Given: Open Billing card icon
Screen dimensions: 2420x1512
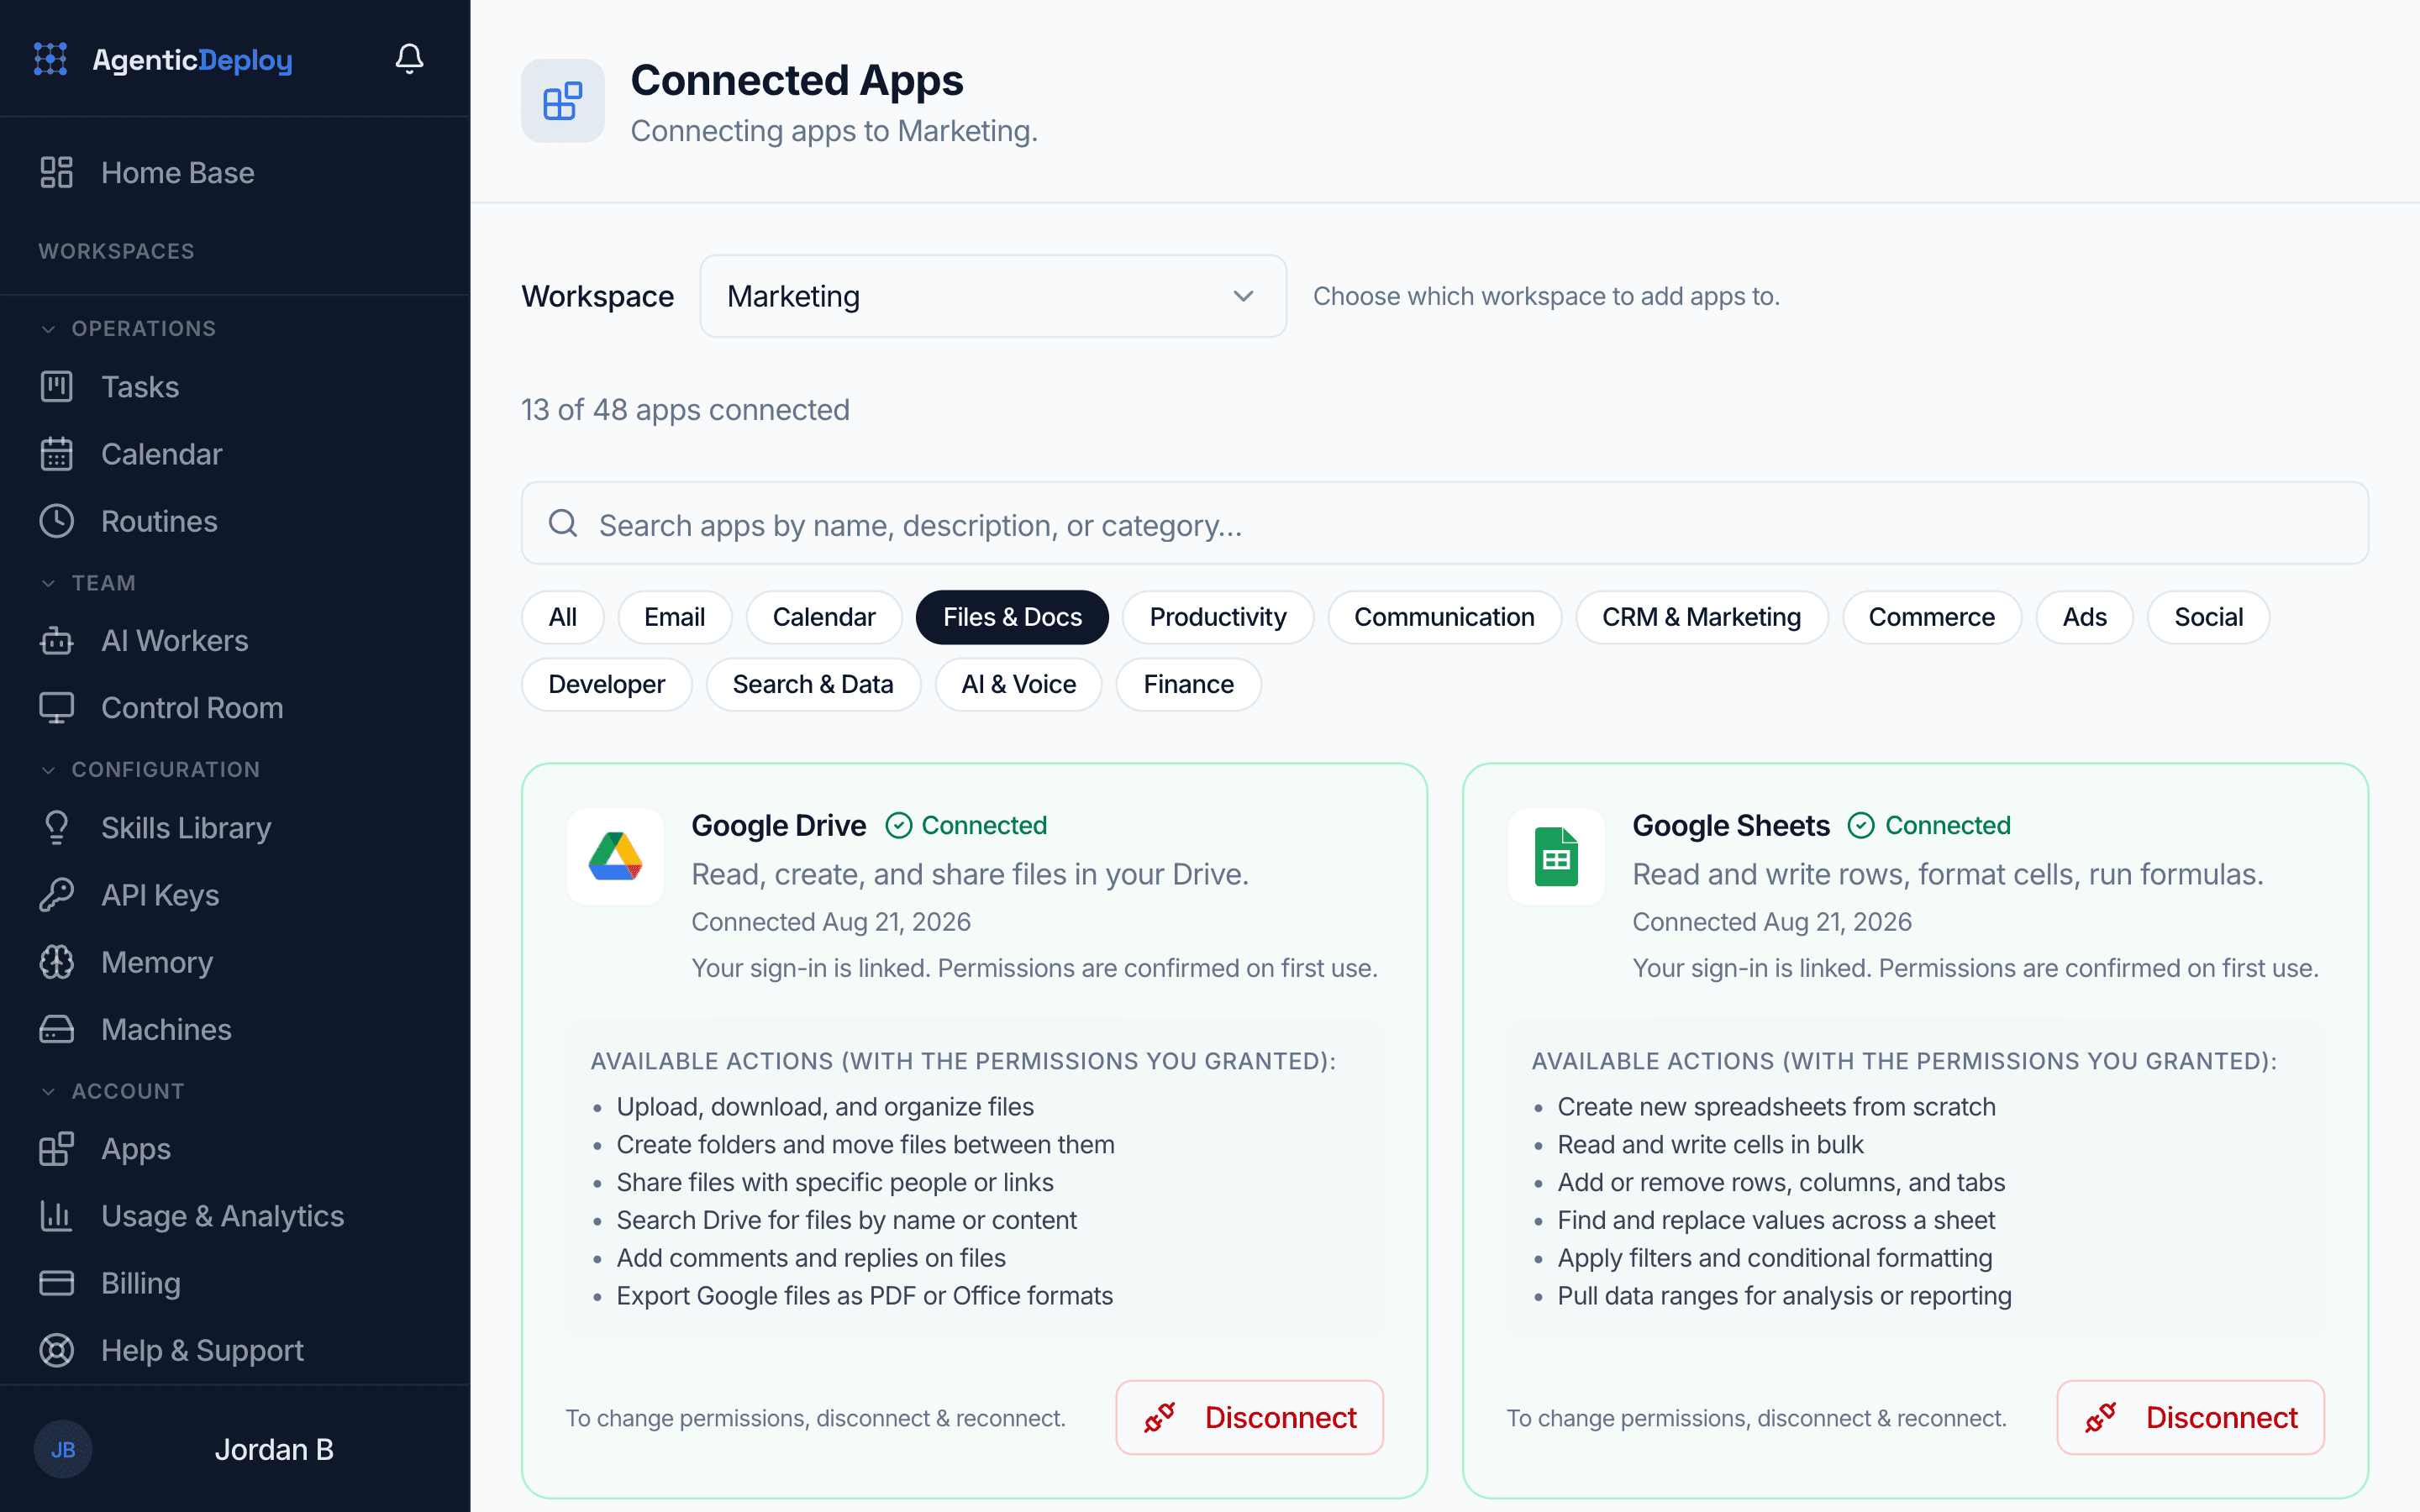Looking at the screenshot, I should point(57,1283).
